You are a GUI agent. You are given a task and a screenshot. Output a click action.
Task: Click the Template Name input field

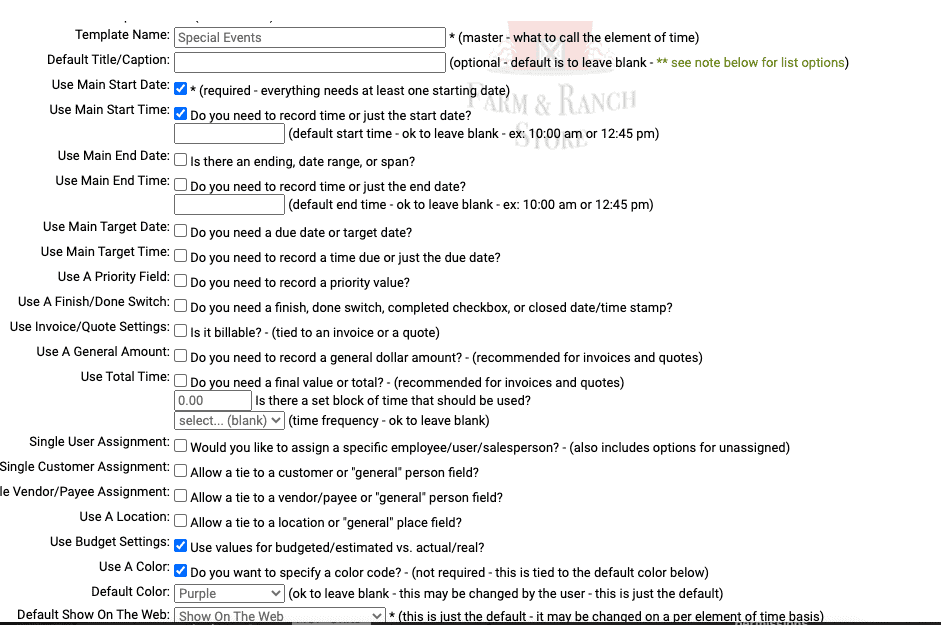point(310,37)
